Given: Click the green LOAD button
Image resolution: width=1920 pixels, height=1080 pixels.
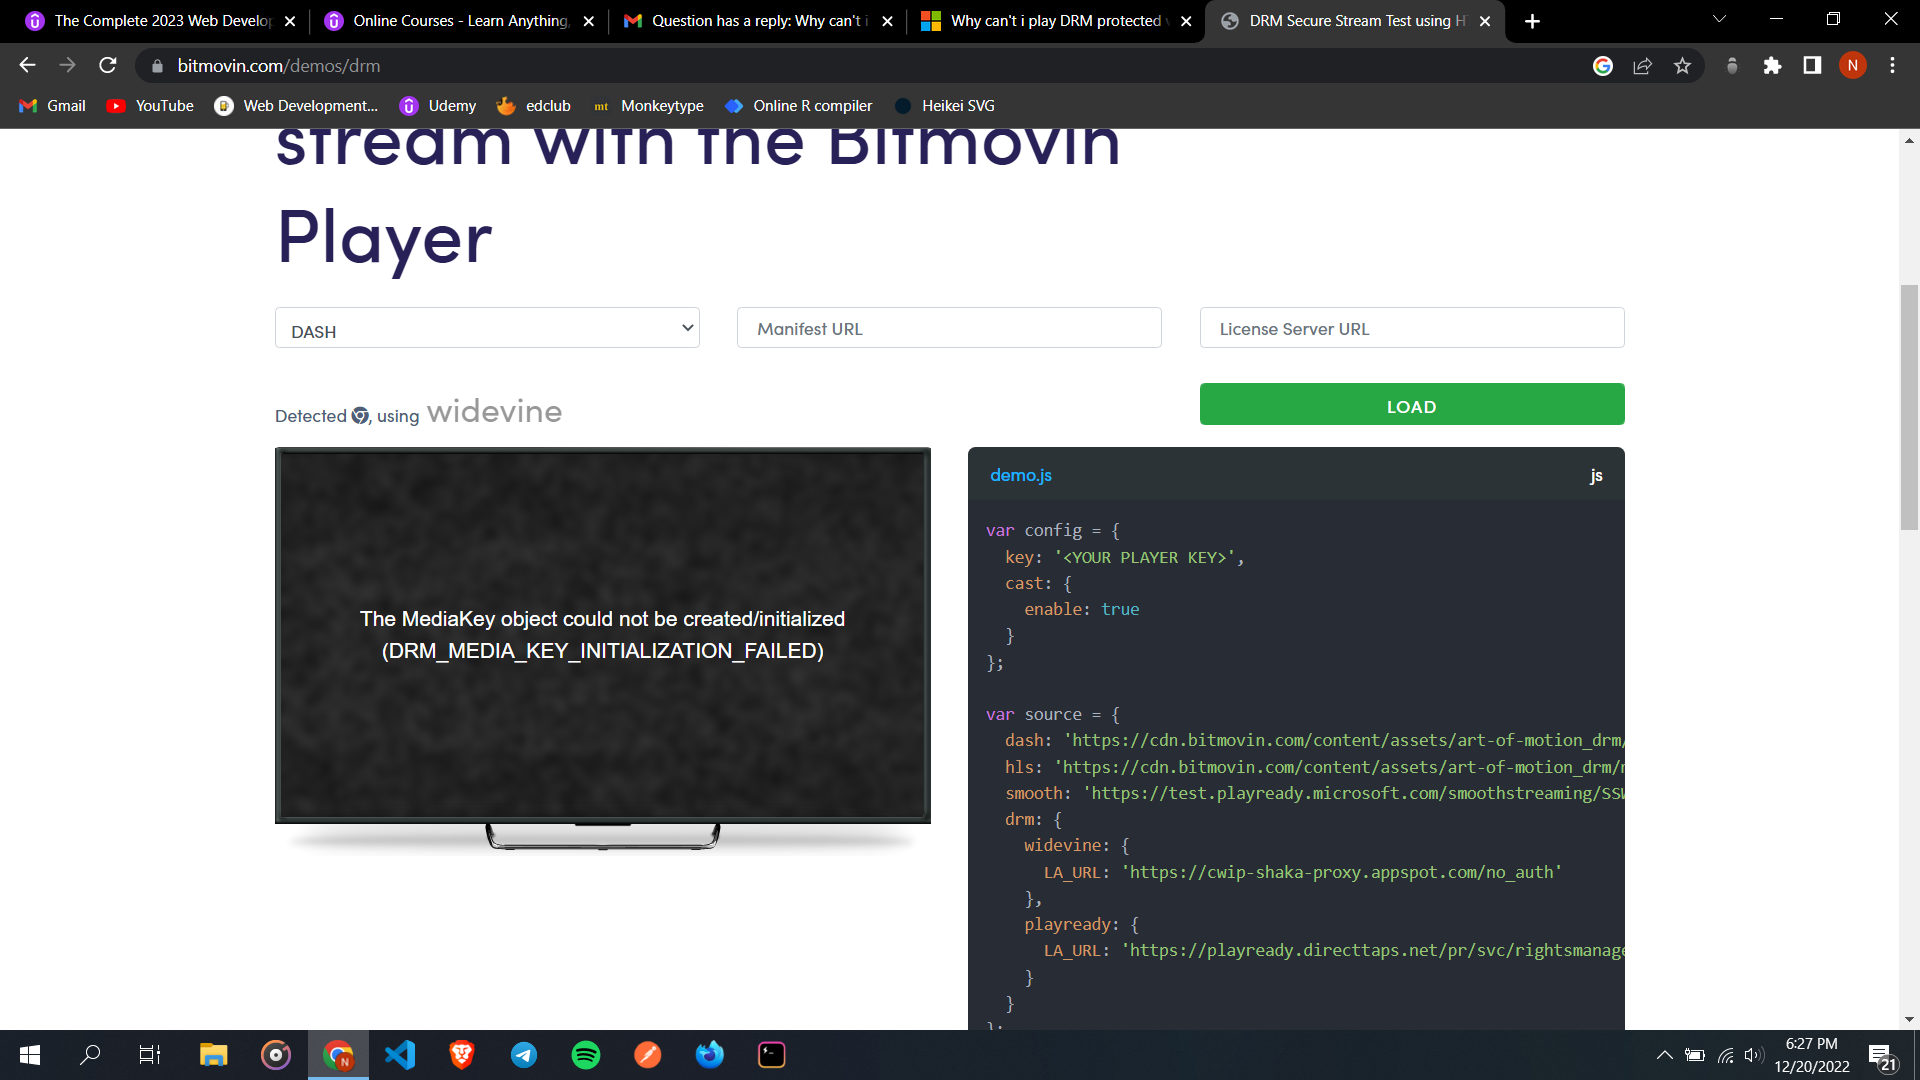Looking at the screenshot, I should pos(1412,404).
